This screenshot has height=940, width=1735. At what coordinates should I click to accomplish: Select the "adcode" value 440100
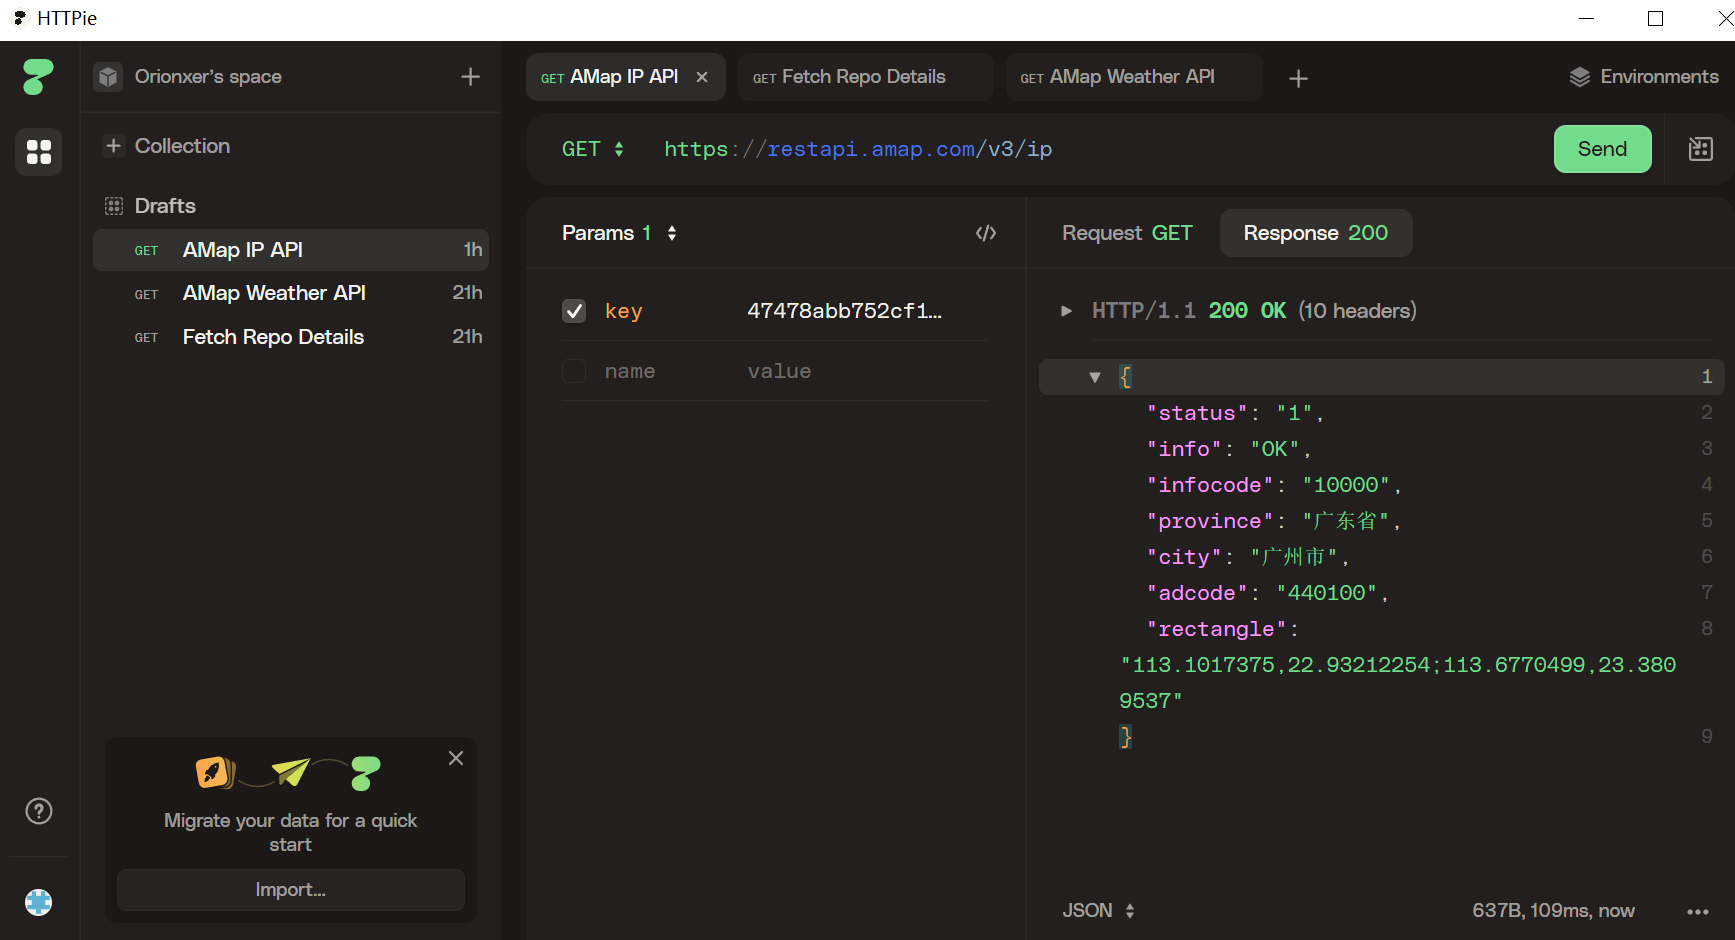[x=1327, y=593]
